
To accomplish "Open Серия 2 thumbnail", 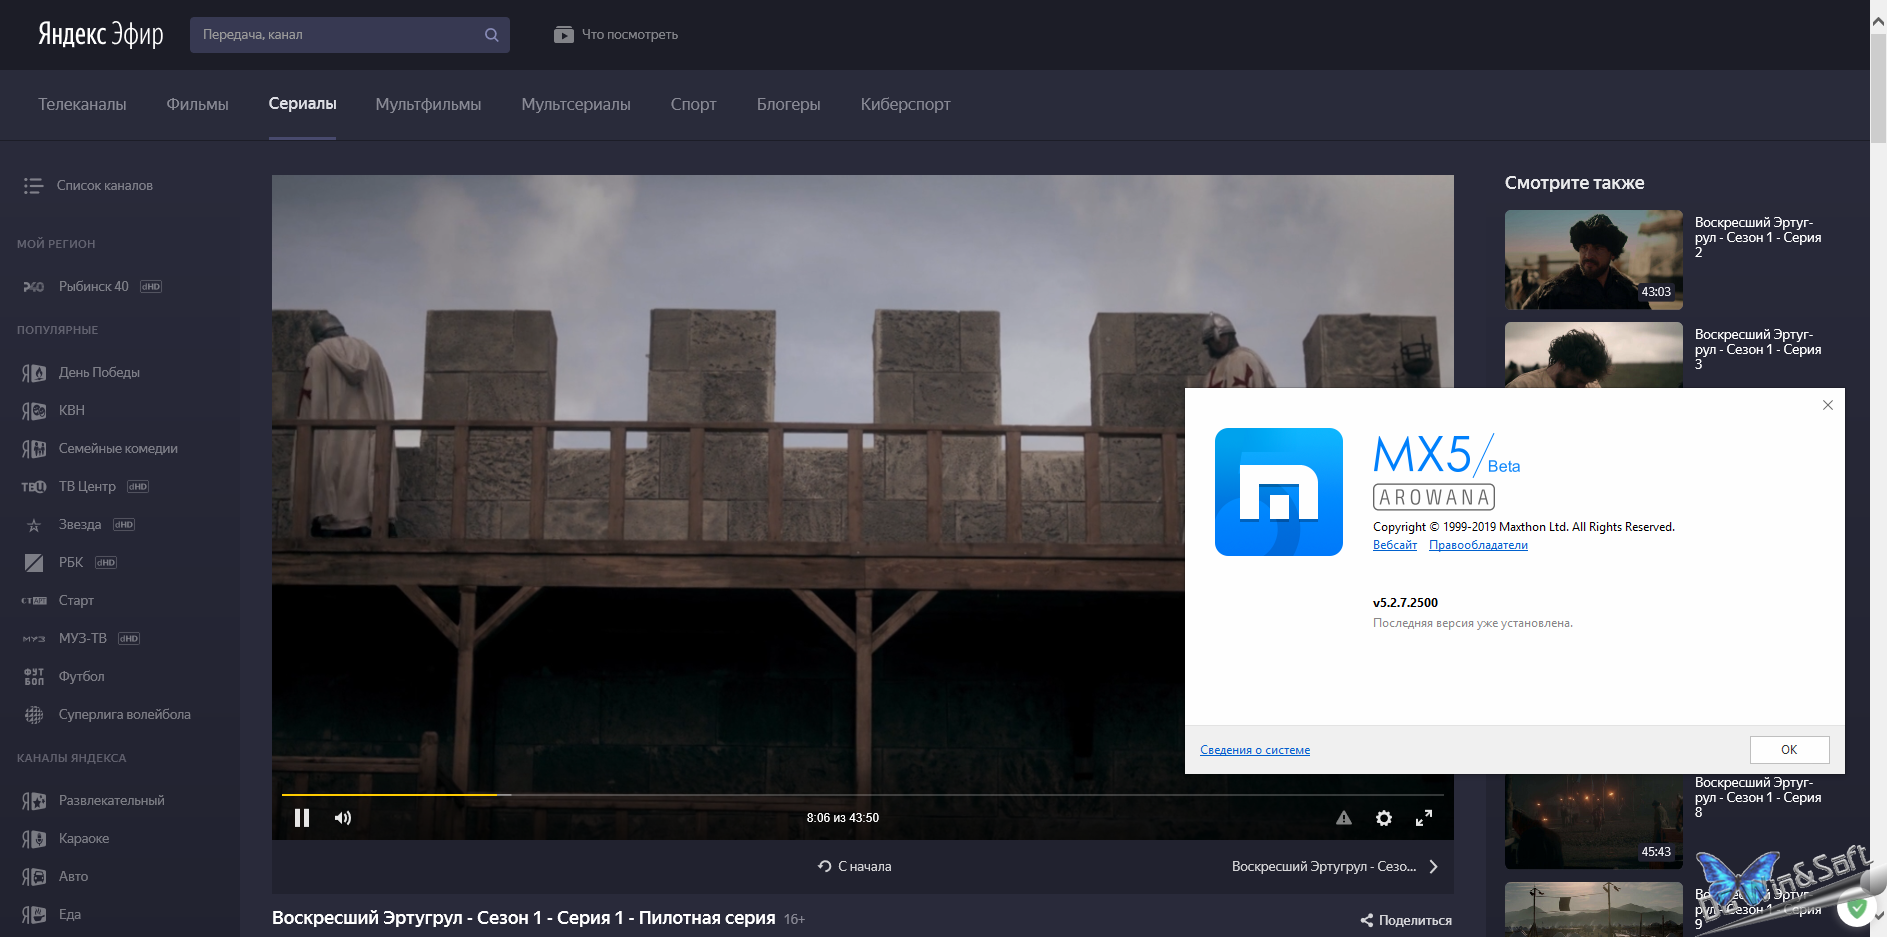I will coord(1594,260).
